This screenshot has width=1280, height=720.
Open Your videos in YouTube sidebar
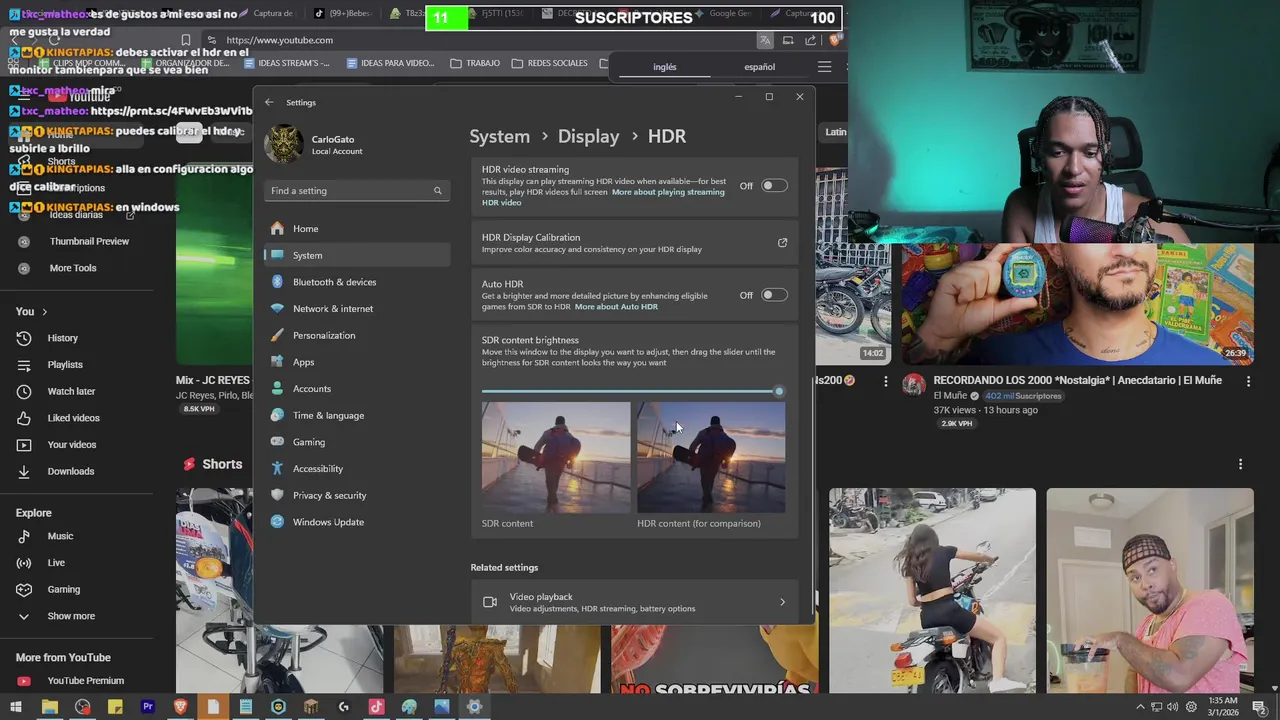click(x=72, y=445)
